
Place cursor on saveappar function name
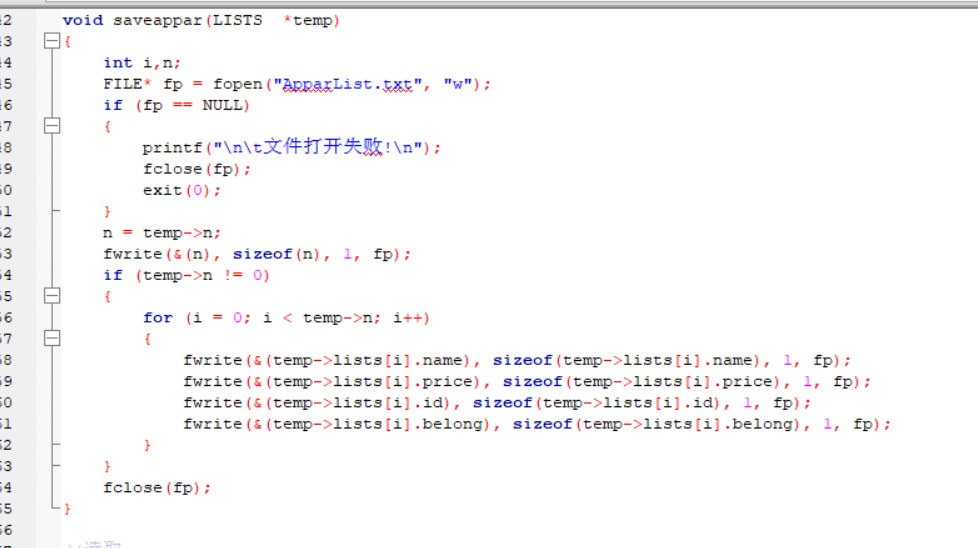[158, 21]
